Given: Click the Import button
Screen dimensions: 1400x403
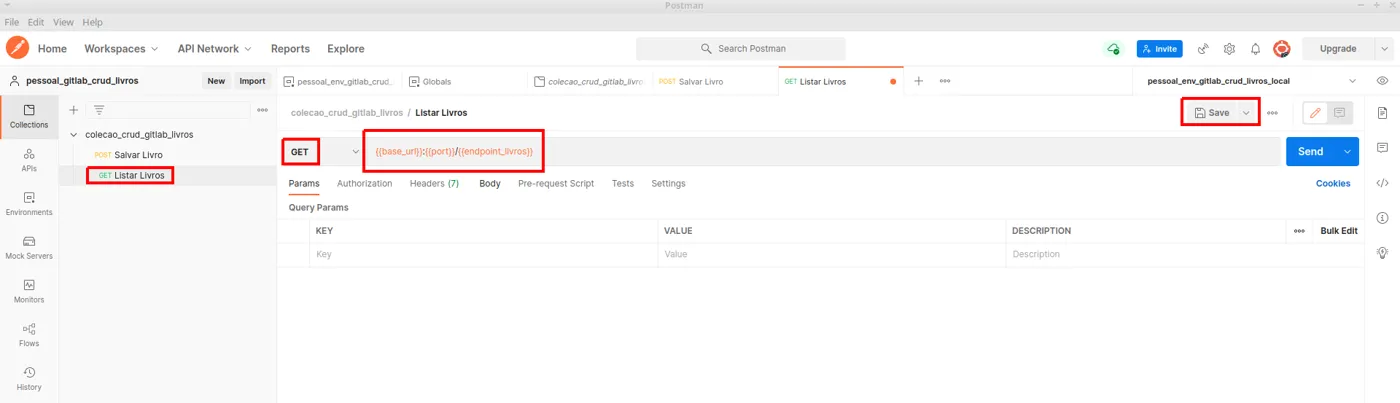Looking at the screenshot, I should tap(252, 81).
